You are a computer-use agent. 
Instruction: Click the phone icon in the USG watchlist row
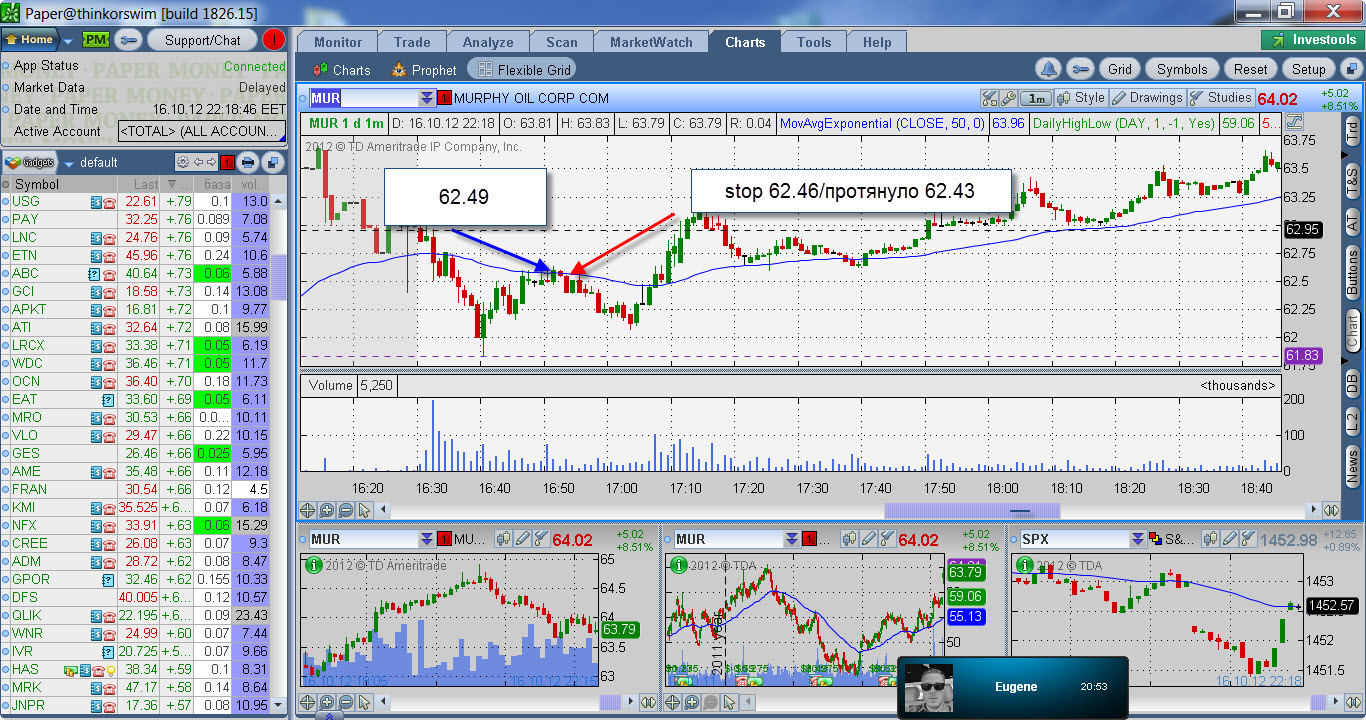click(x=110, y=201)
